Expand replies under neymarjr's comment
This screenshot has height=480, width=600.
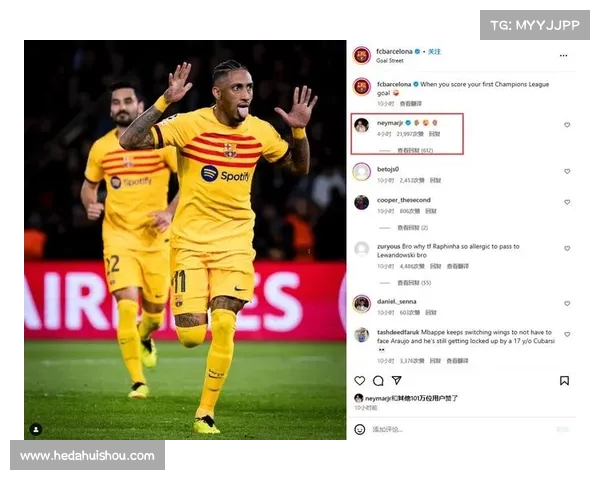tap(415, 150)
